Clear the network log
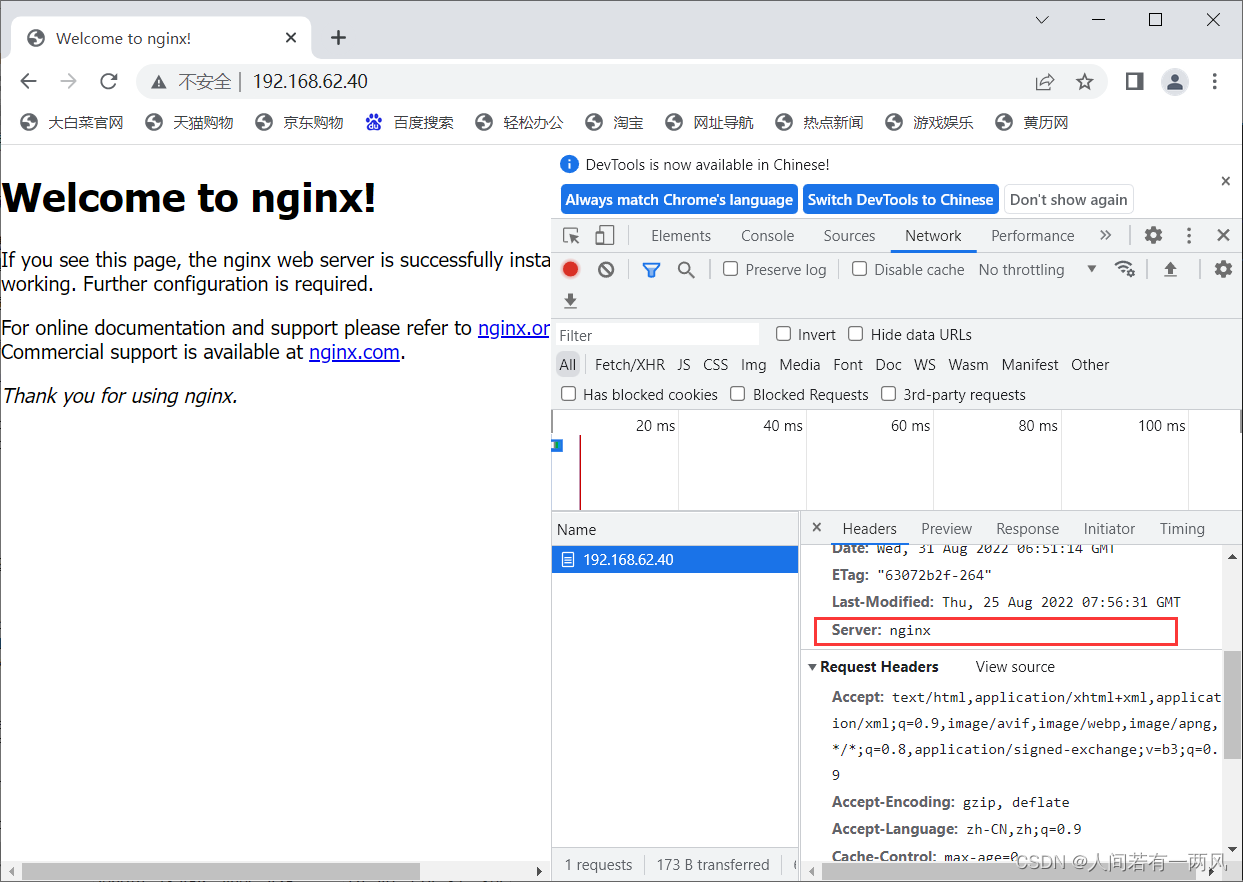 pyautogui.click(x=606, y=269)
